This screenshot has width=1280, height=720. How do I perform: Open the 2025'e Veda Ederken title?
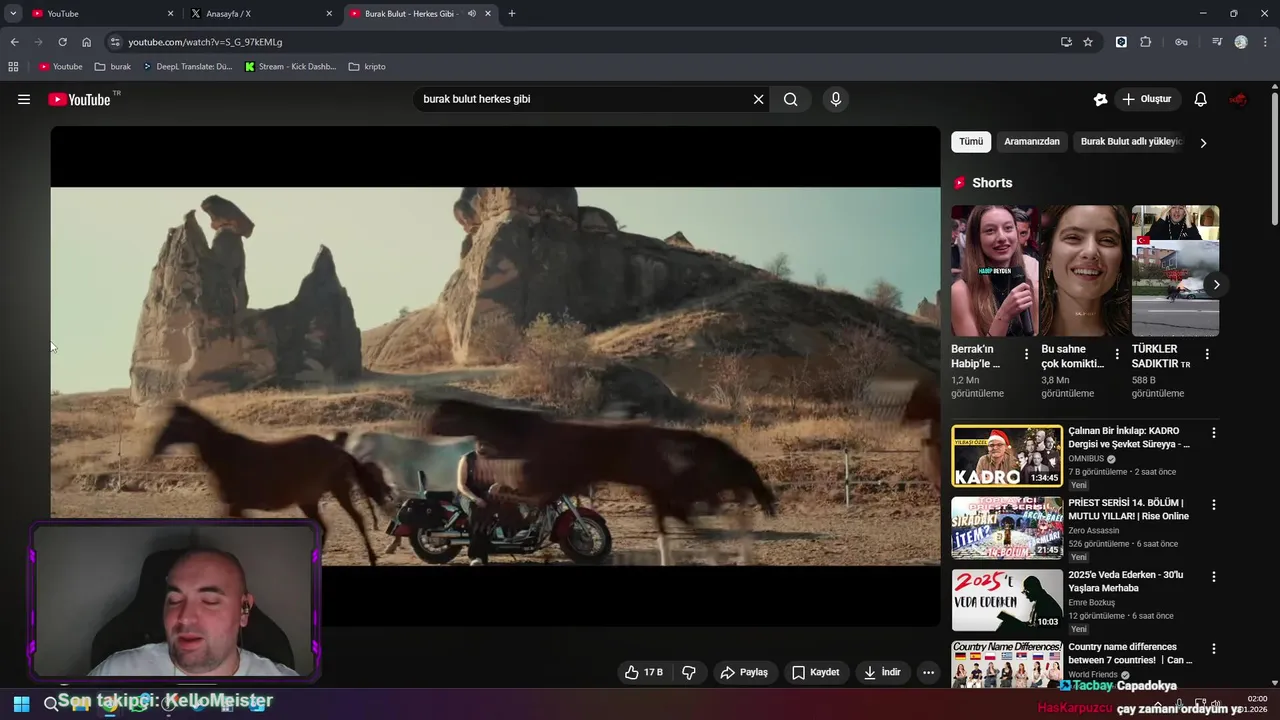pyautogui.click(x=1126, y=582)
